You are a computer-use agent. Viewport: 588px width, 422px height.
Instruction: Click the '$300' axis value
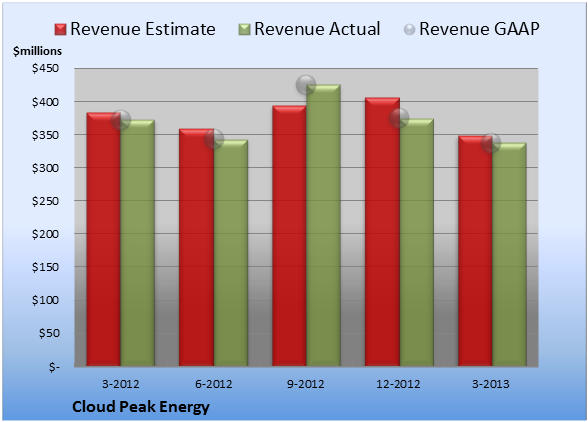click(45, 168)
